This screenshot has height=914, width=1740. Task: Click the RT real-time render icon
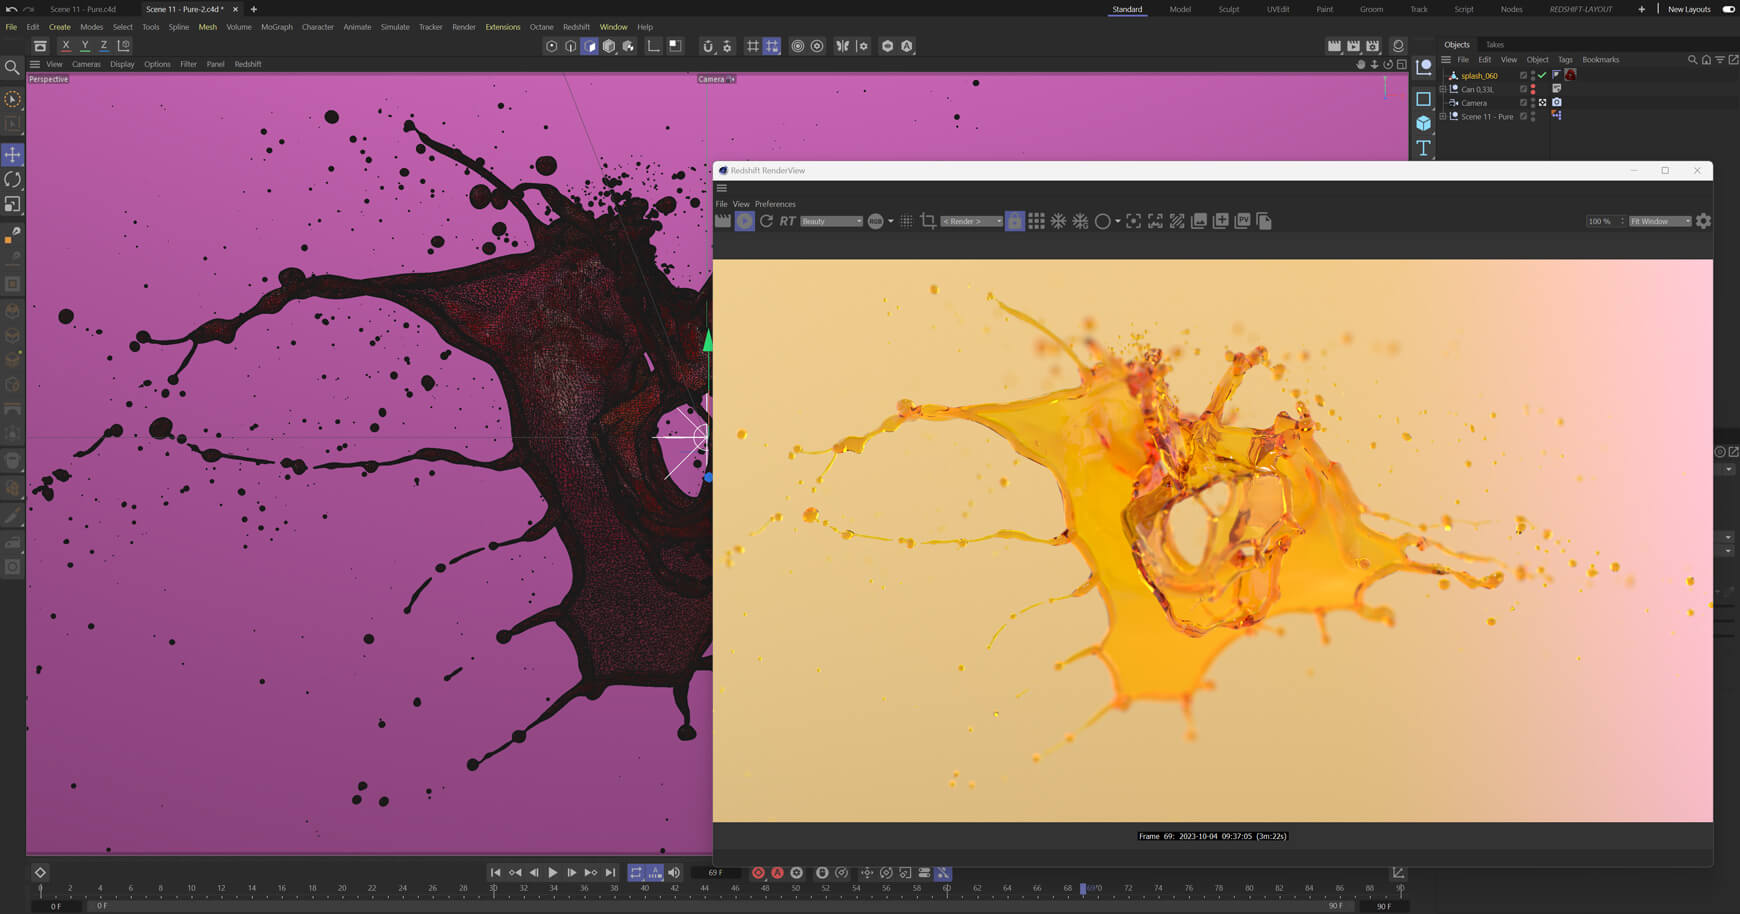[x=788, y=221]
